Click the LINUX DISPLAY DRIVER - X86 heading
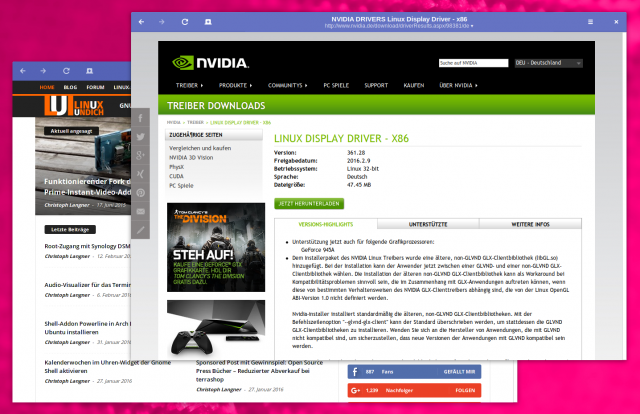 point(341,138)
